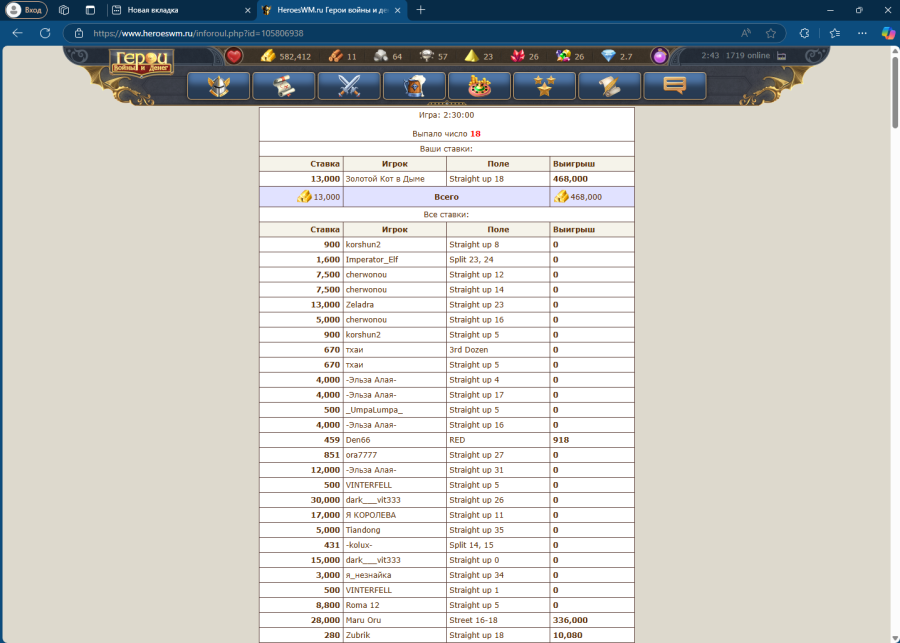This screenshot has height=643, width=900.
Task: Click the ore rocks resource icon
Action: 381,56
